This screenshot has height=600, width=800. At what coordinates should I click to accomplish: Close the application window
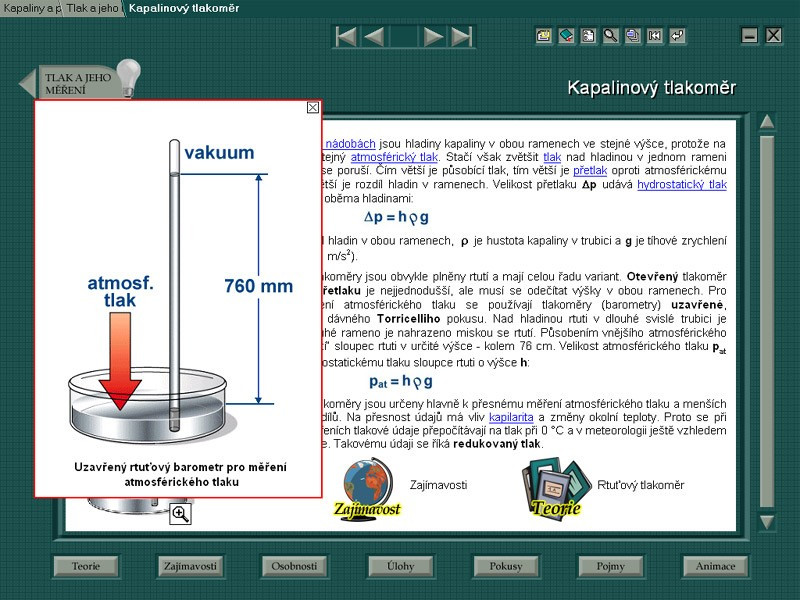774,35
